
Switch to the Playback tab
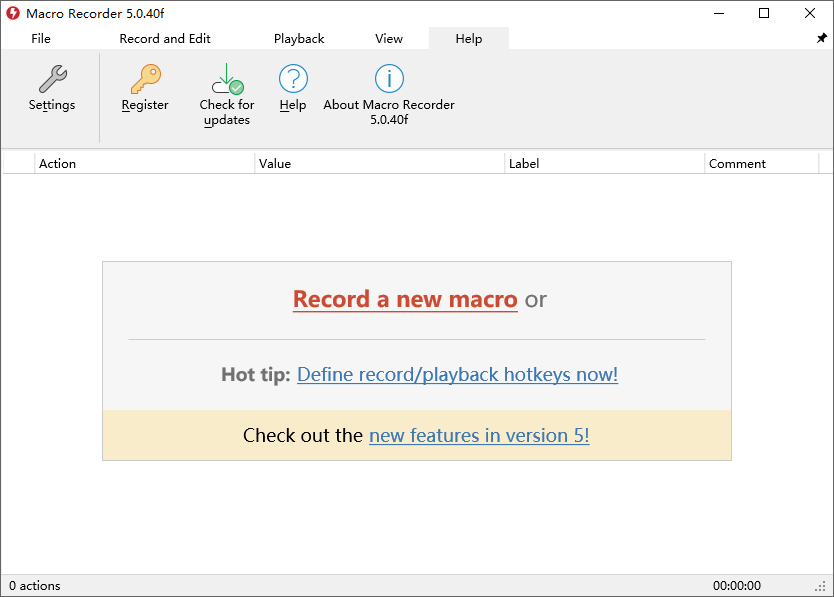(x=299, y=39)
